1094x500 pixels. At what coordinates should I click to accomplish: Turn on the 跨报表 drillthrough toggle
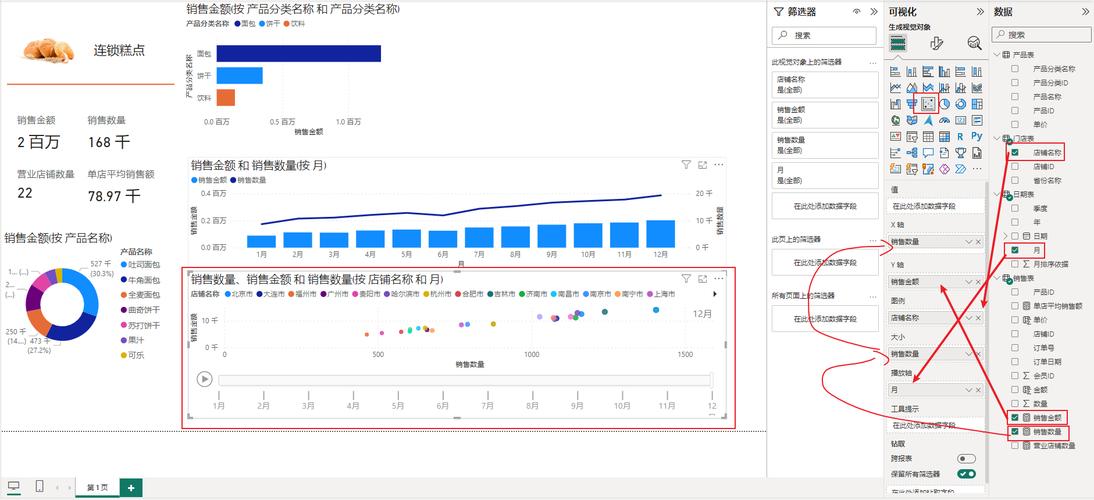pos(966,458)
